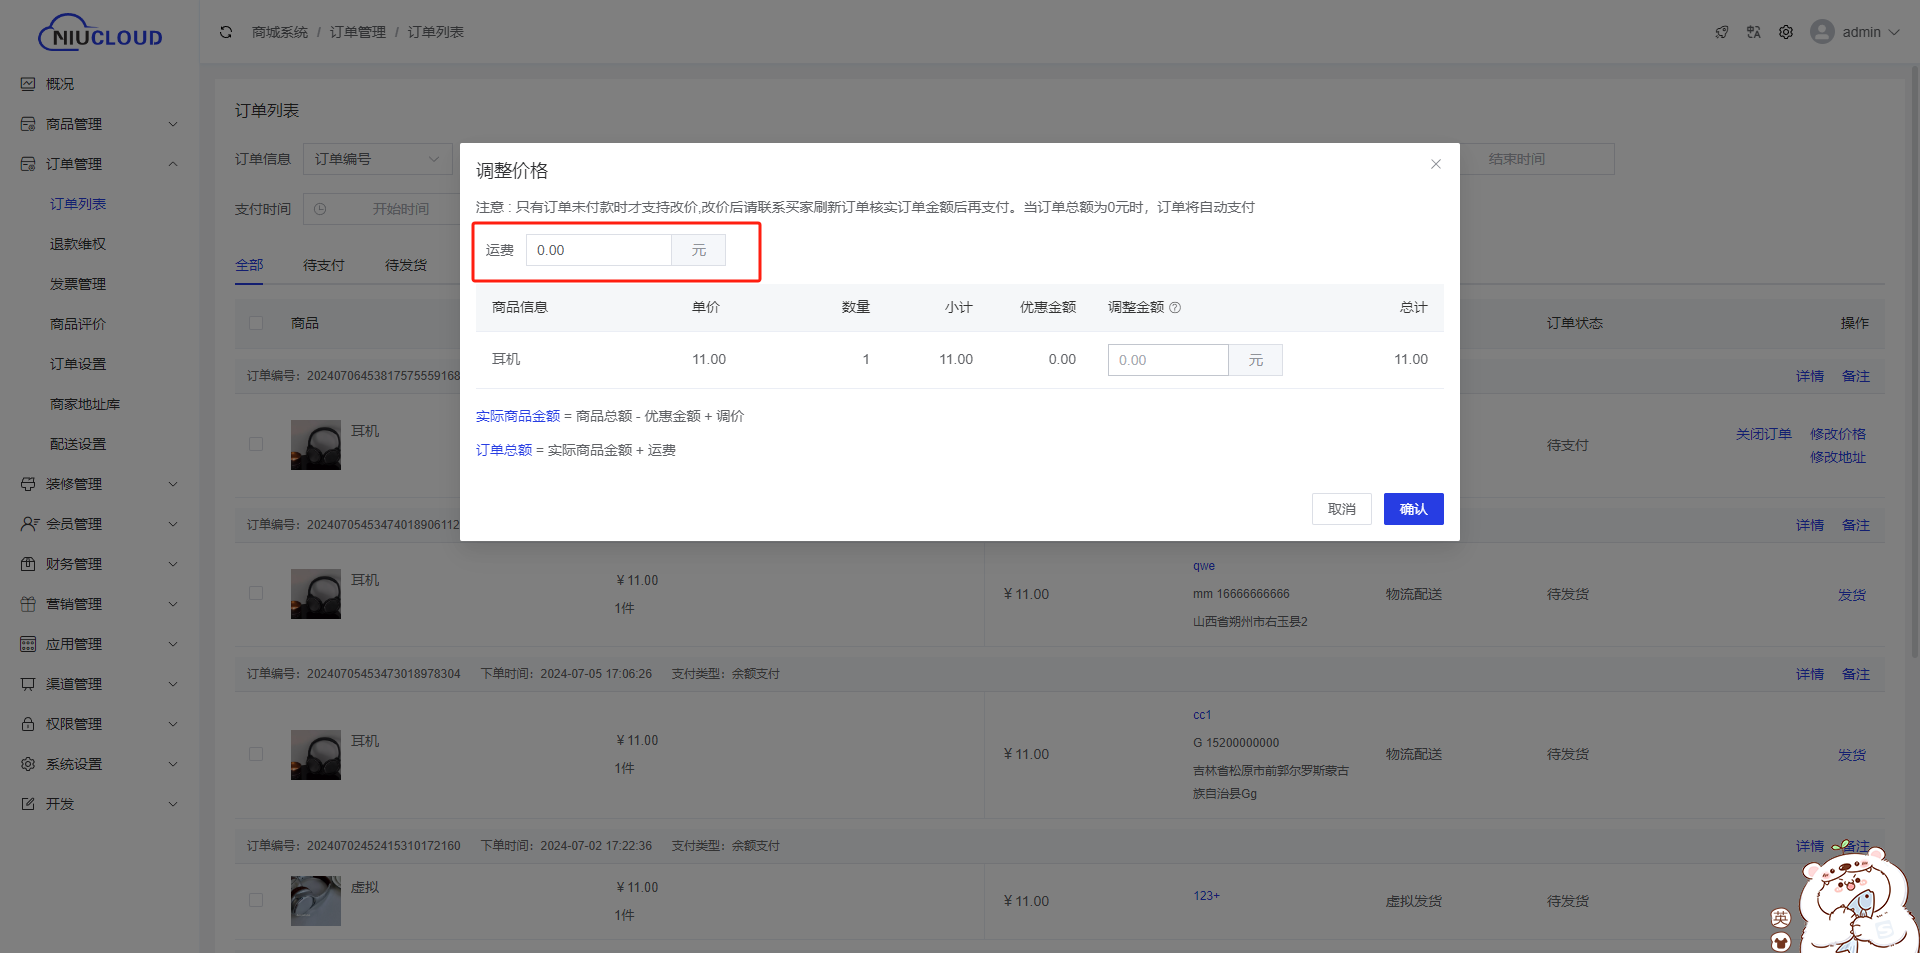Toggle the select-all checkbox in table header

point(256,323)
